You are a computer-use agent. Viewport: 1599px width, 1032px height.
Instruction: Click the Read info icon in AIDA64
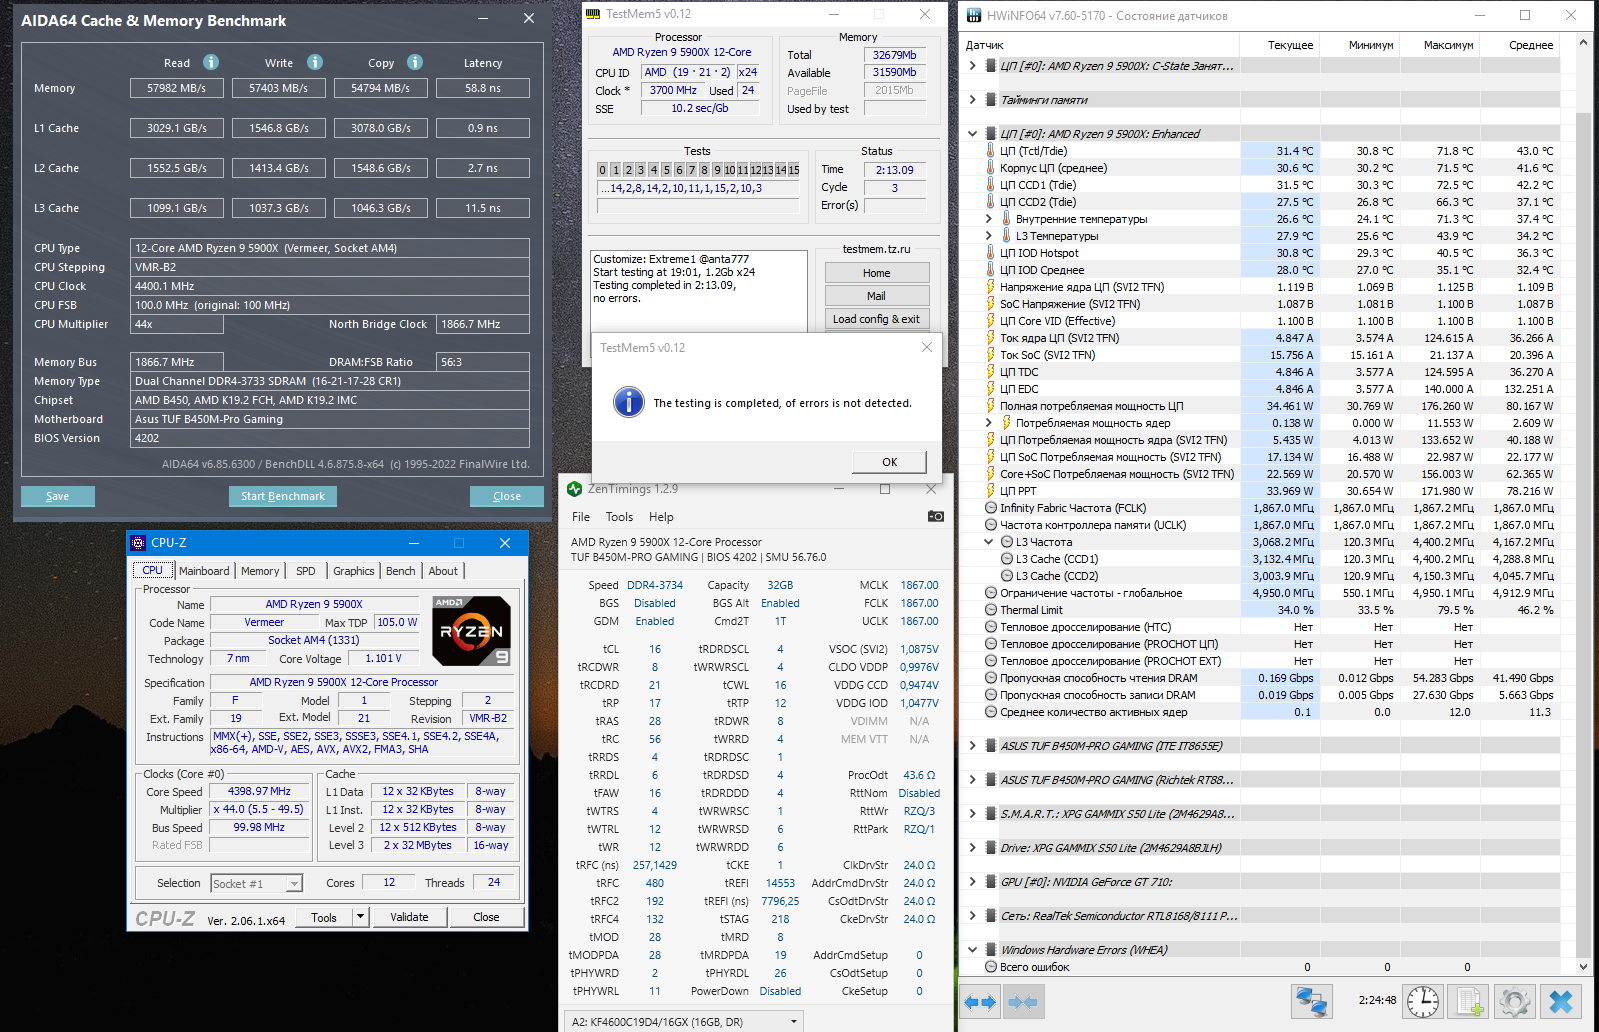tap(211, 62)
